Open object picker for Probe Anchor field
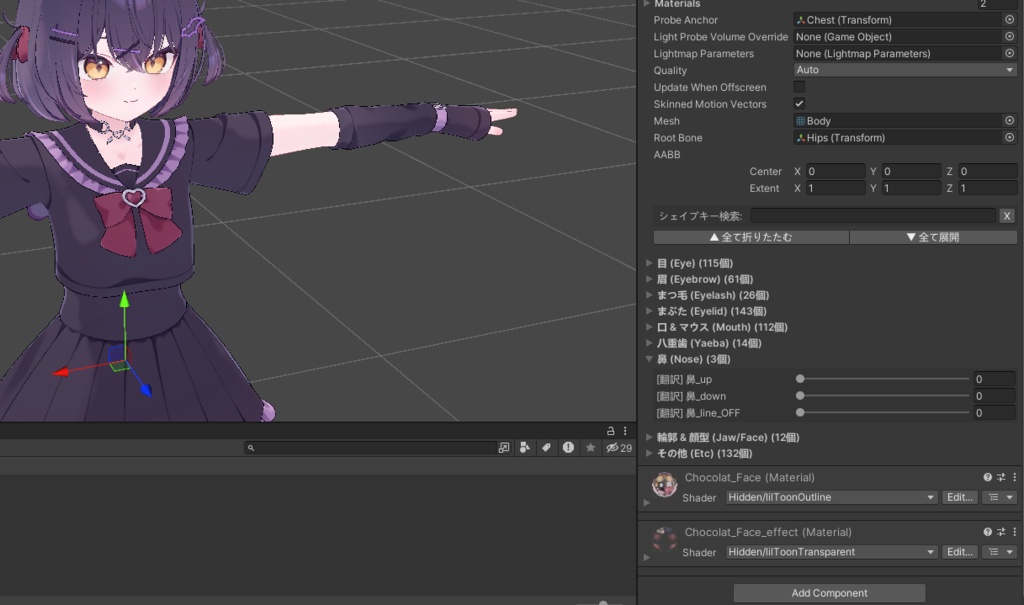Viewport: 1024px width, 605px height. point(1009,20)
